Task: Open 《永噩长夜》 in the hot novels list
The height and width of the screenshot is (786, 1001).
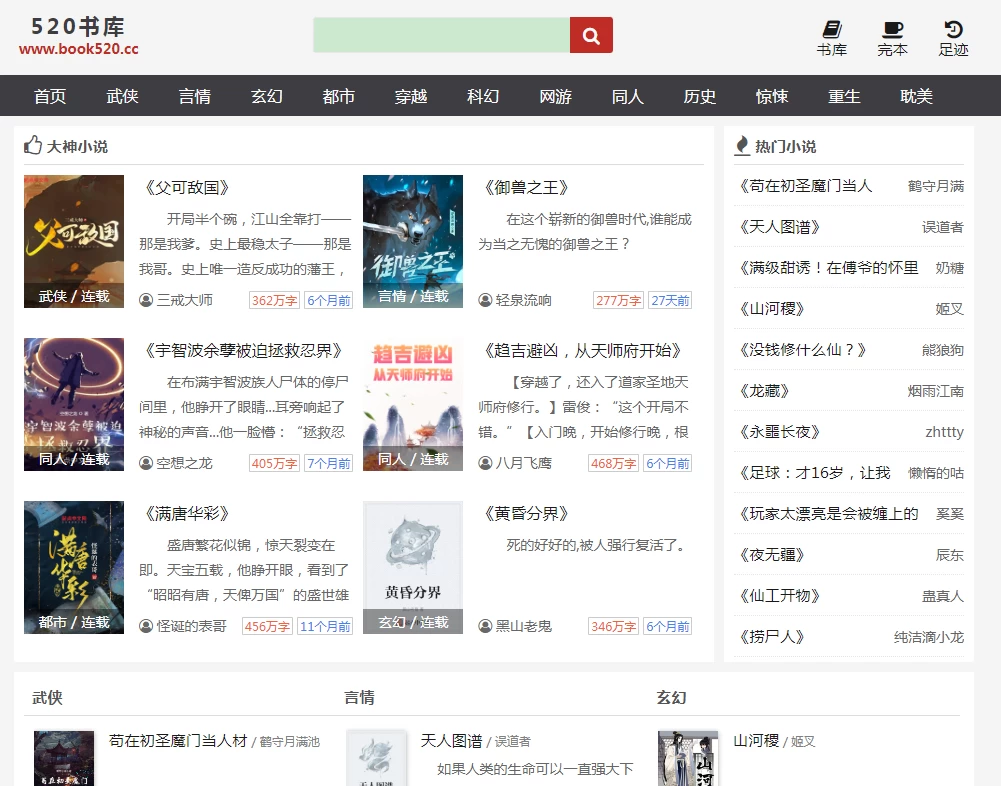Action: click(779, 432)
